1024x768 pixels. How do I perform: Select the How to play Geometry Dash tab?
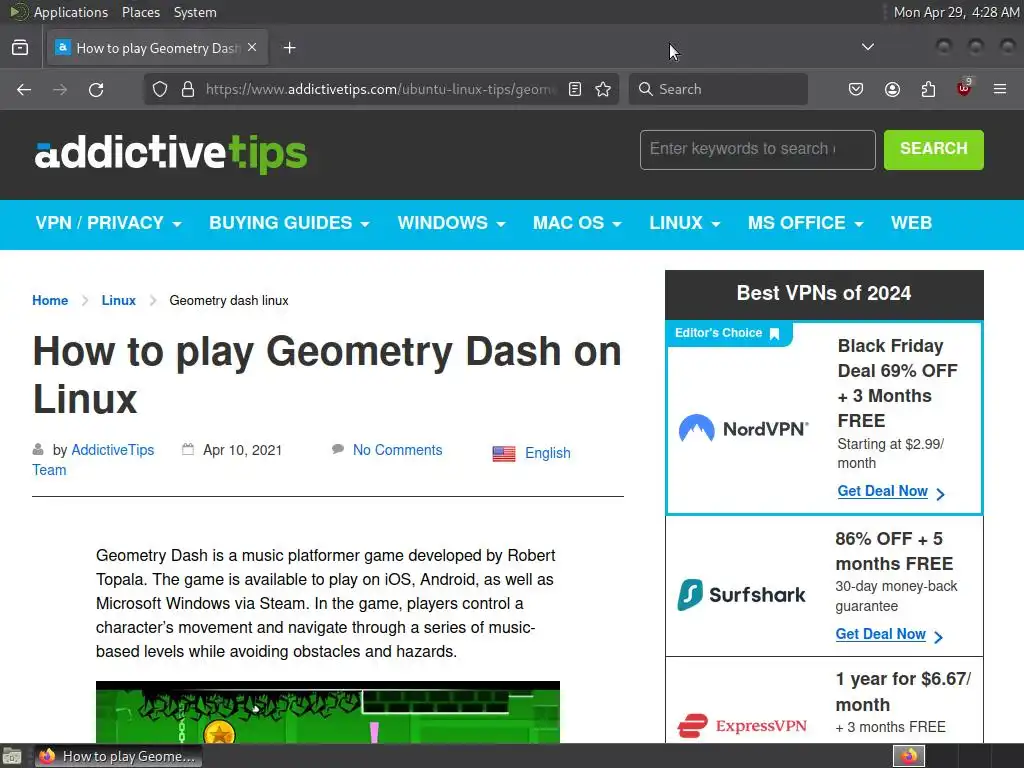tap(157, 48)
